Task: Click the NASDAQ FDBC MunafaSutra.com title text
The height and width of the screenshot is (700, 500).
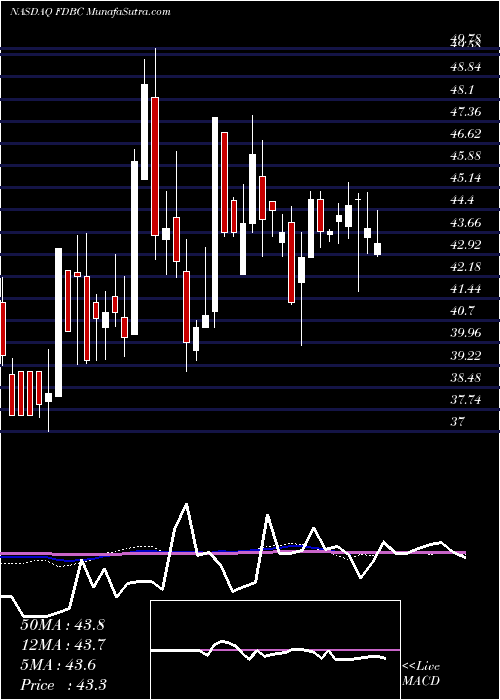Action: [x=89, y=12]
